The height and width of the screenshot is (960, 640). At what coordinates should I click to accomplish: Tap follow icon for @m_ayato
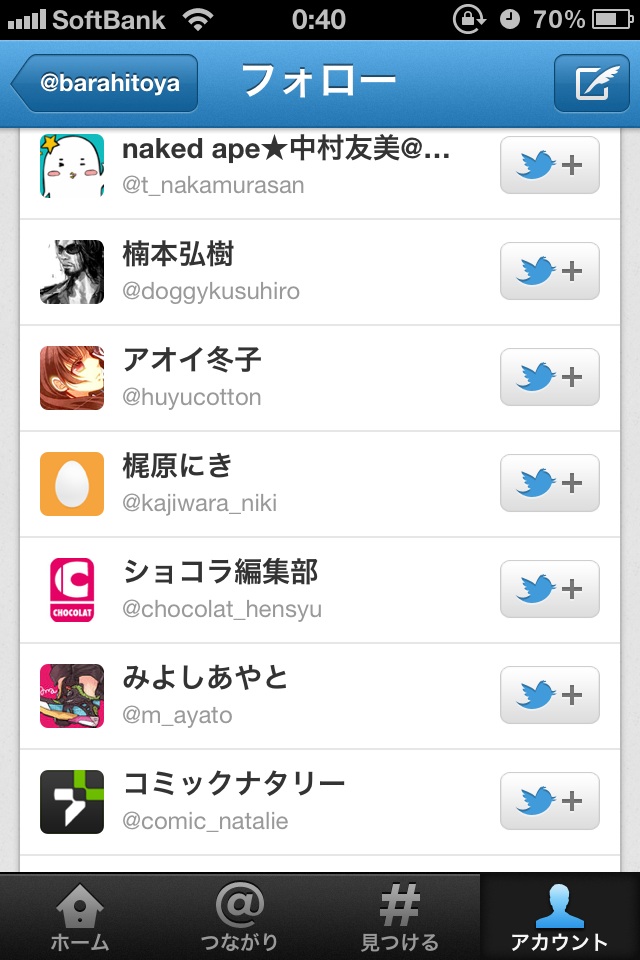click(x=549, y=695)
